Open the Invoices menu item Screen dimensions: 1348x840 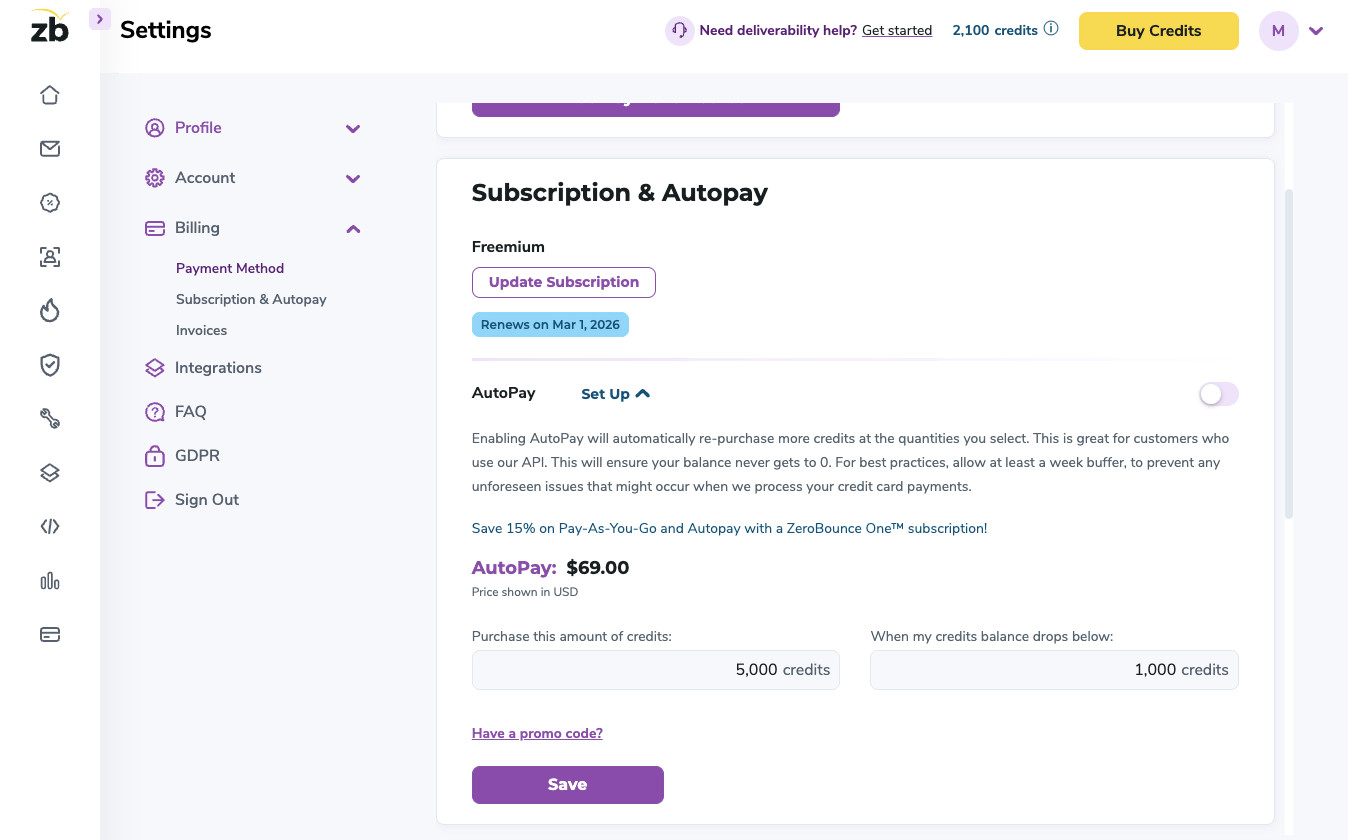[x=201, y=330]
